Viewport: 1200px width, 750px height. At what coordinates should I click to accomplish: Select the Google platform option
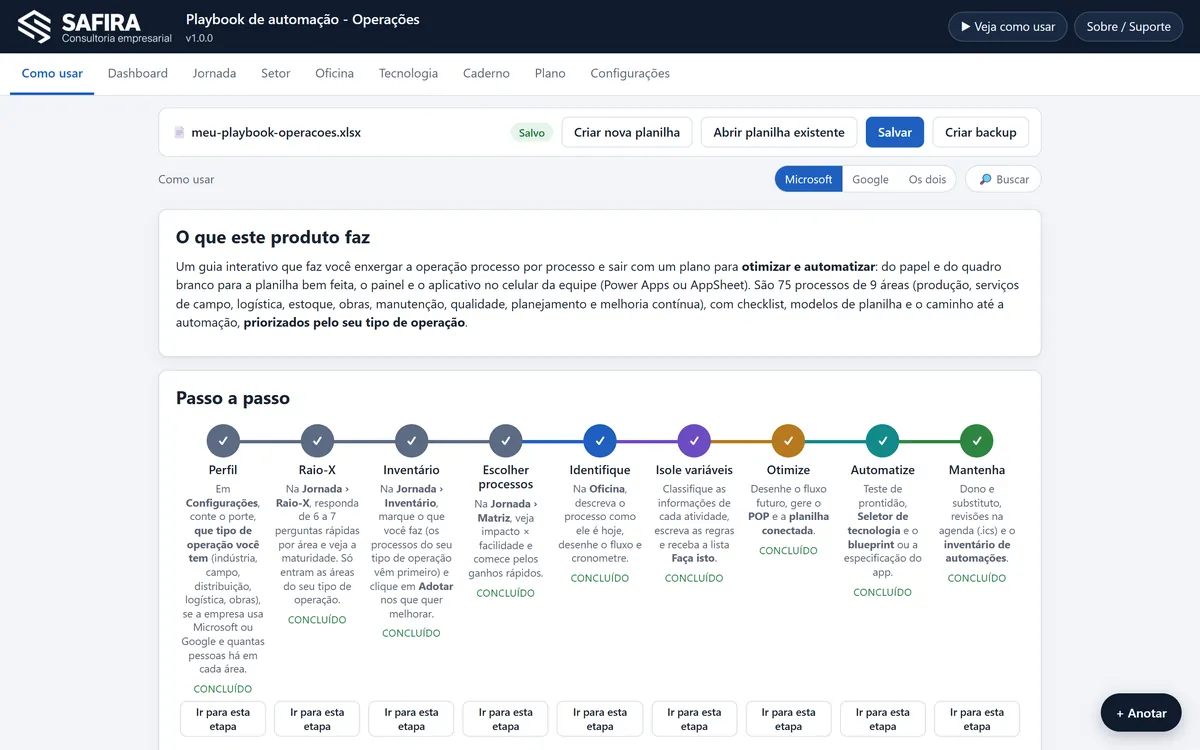pos(870,179)
